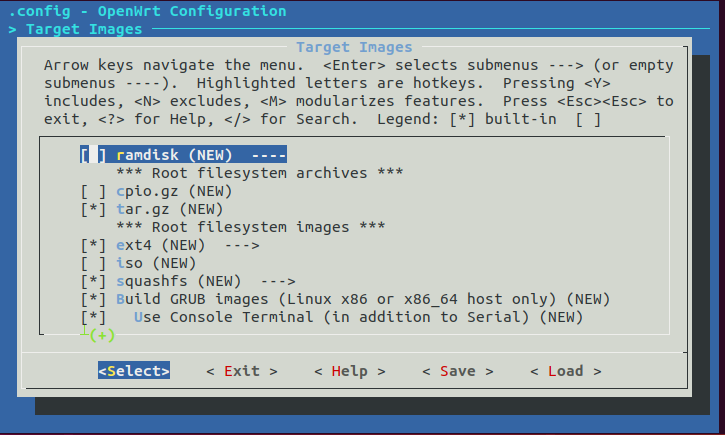
Task: Choose the Exit button
Action: [x=242, y=371]
